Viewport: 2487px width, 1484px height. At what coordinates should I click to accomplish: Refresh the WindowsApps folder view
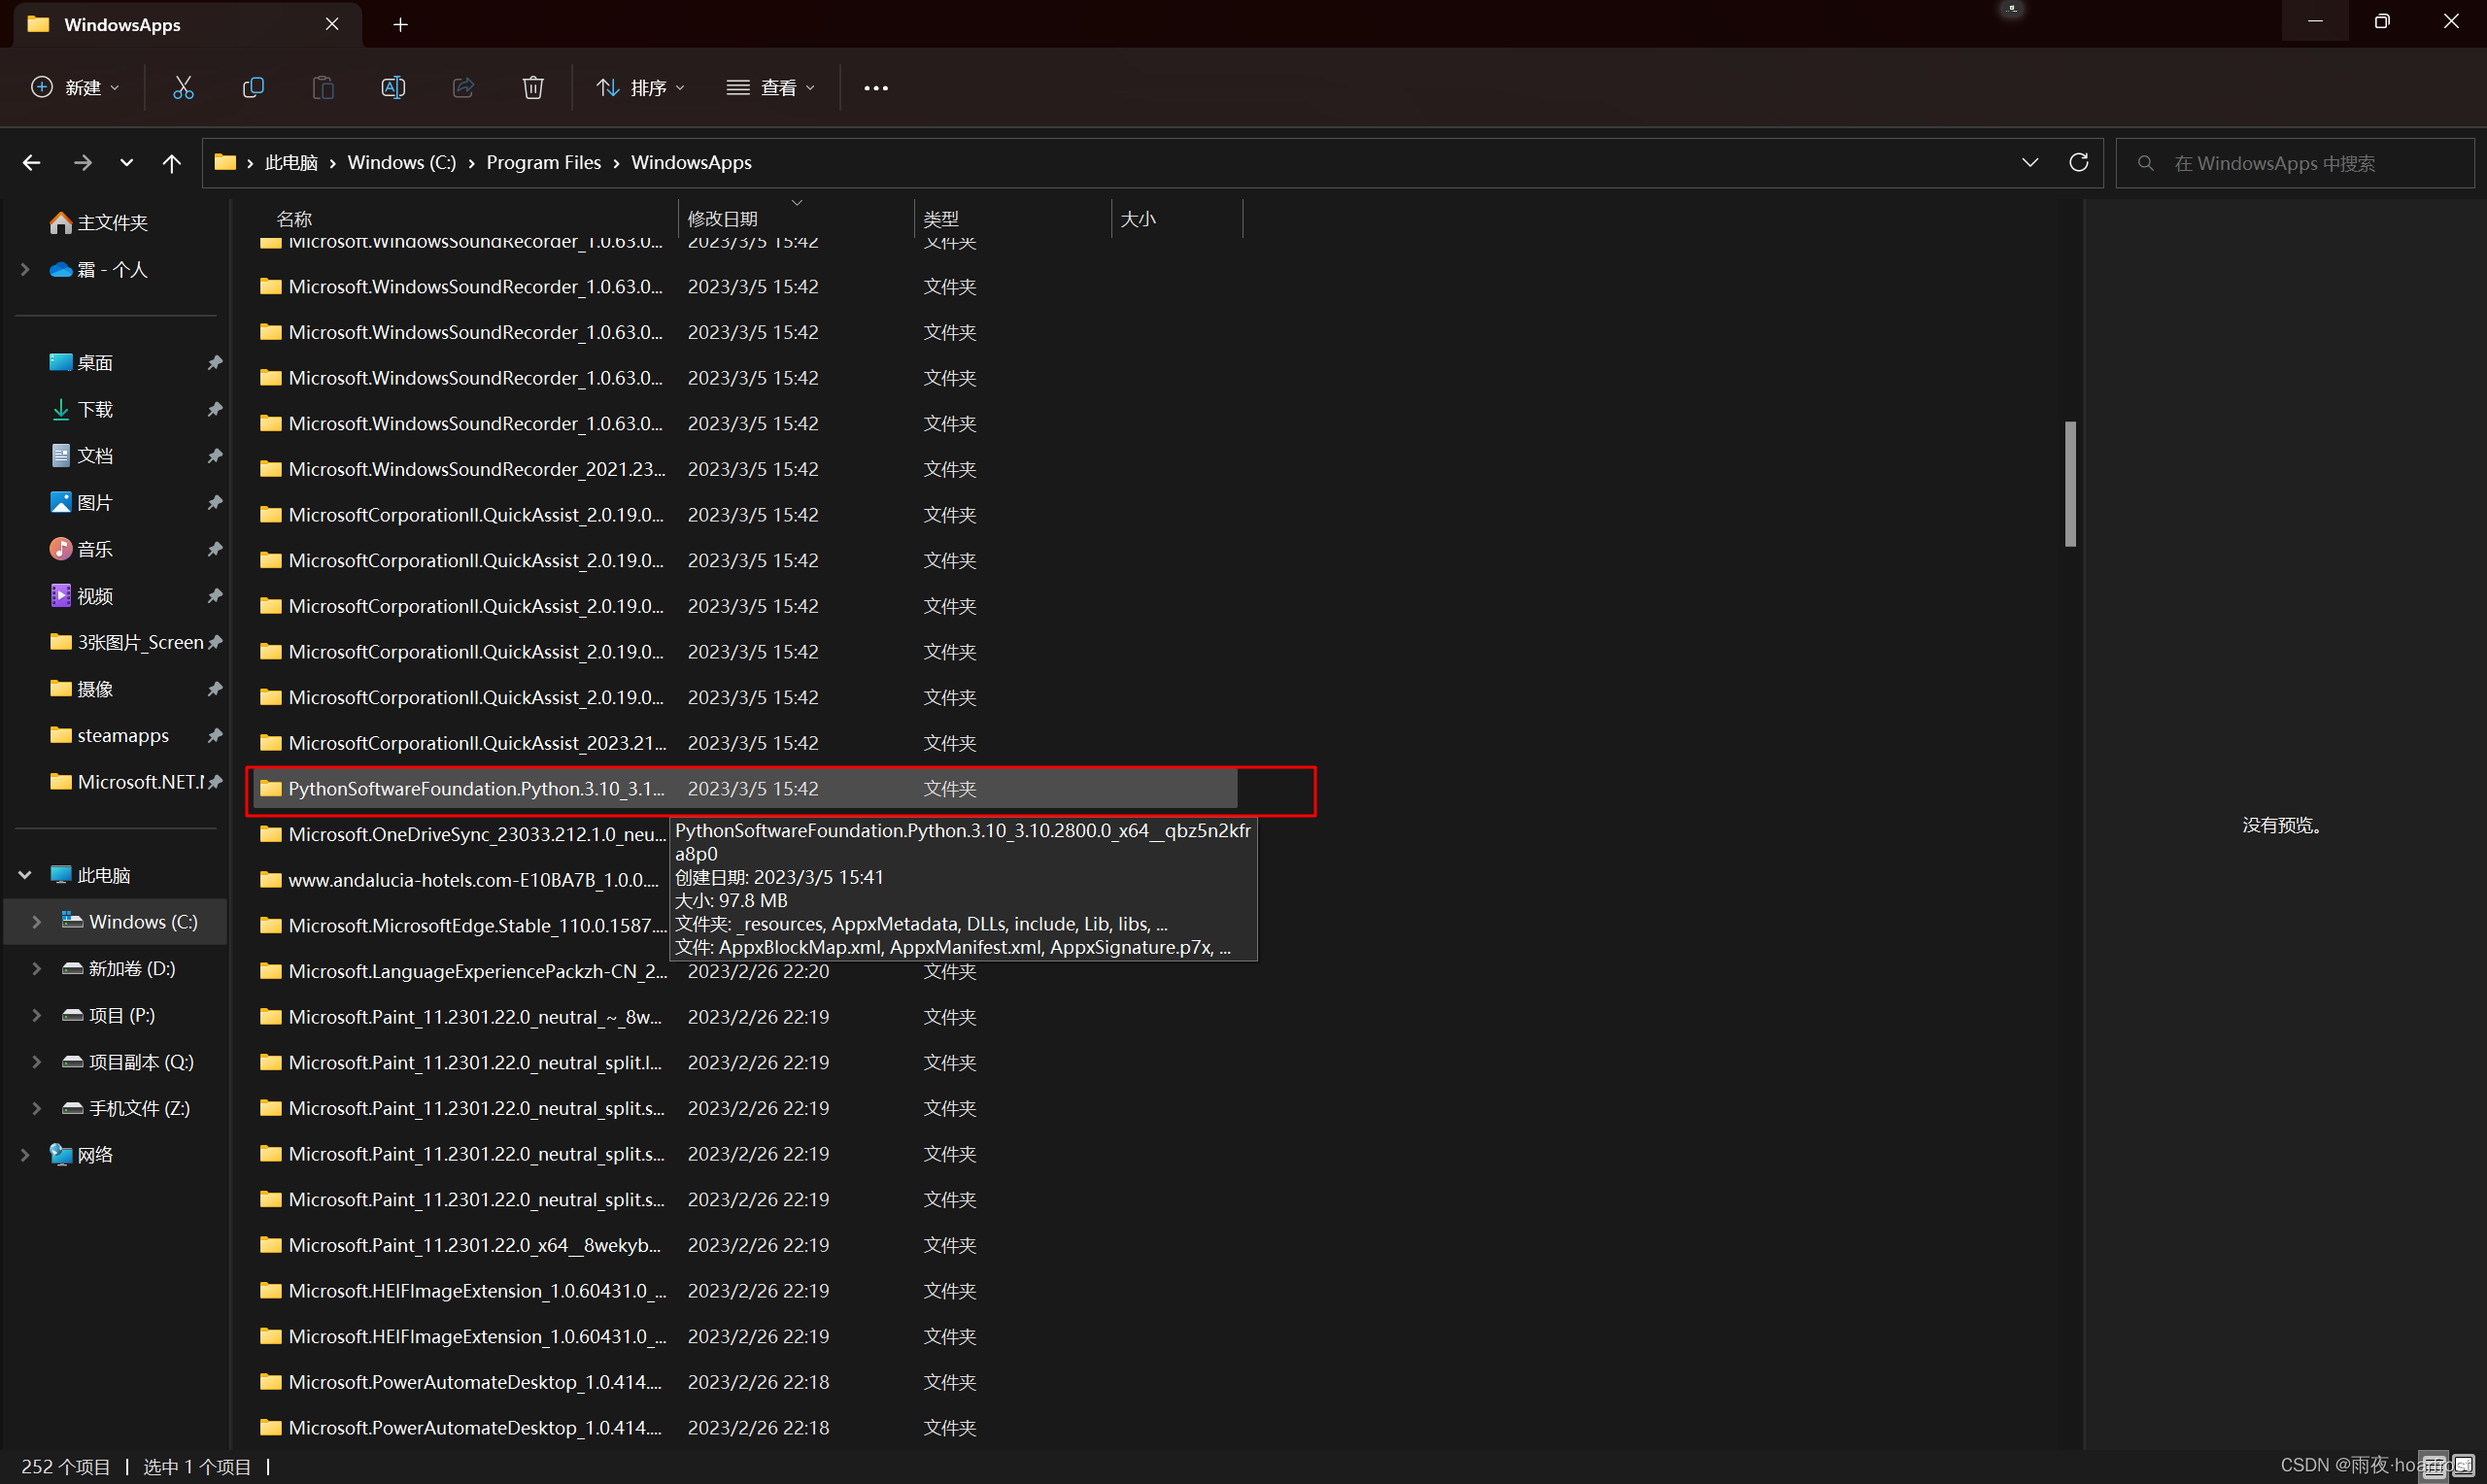(2079, 162)
